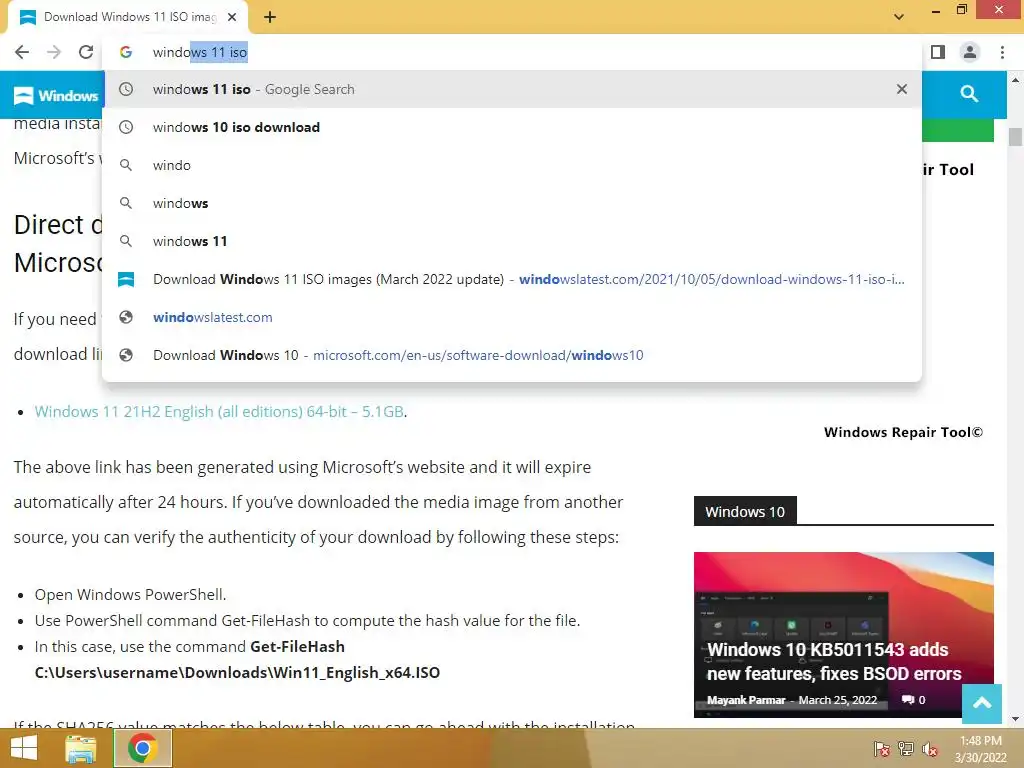Open the volume speaker tray icon
The image size is (1024, 768).
click(930, 748)
